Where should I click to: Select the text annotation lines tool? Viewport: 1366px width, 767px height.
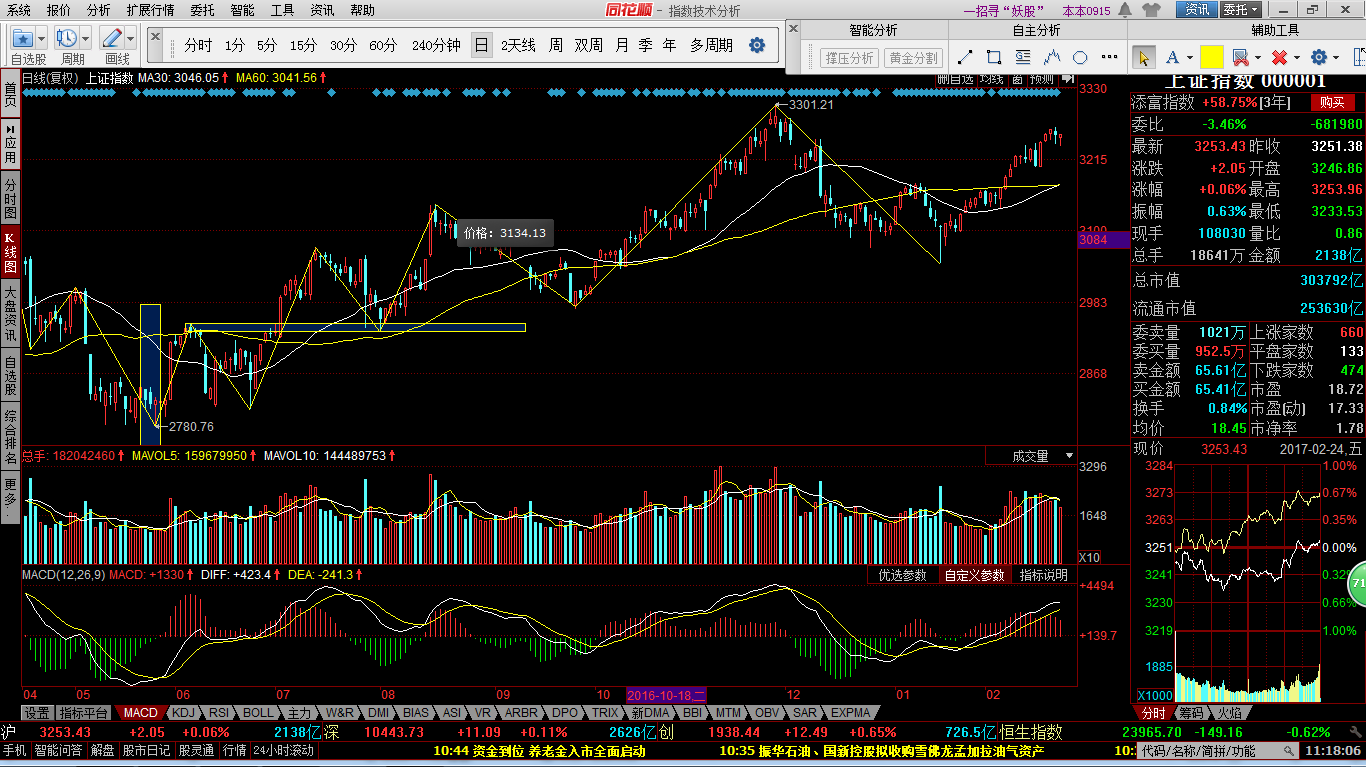(x=1023, y=57)
